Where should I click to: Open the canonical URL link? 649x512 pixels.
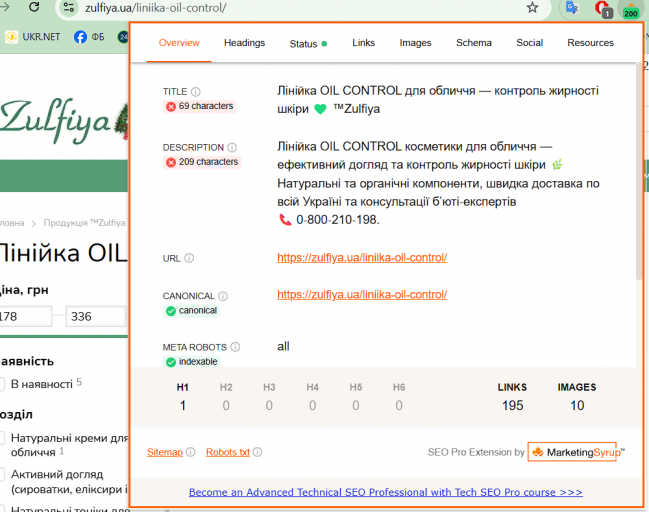coord(362,294)
